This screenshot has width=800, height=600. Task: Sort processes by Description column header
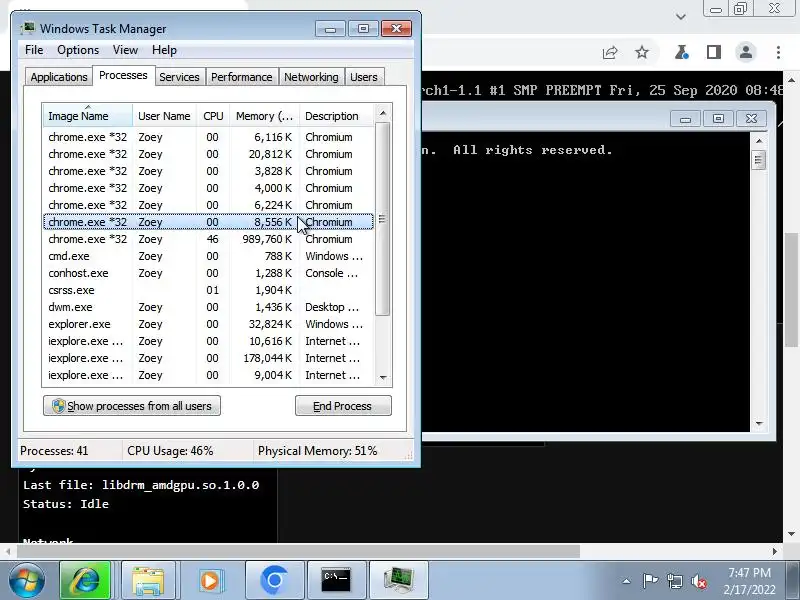(x=336, y=116)
